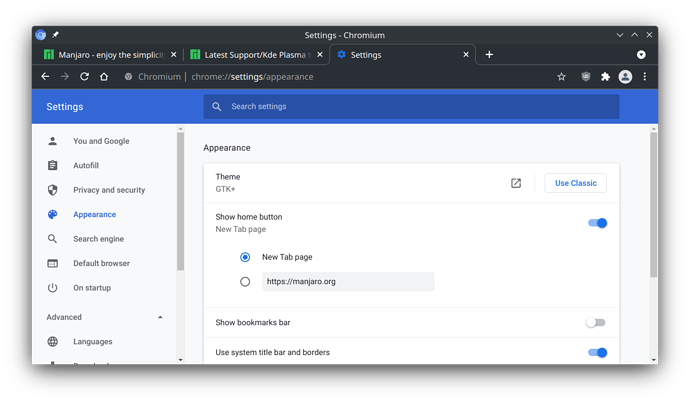Click the Appearance section heading

pyautogui.click(x=227, y=148)
